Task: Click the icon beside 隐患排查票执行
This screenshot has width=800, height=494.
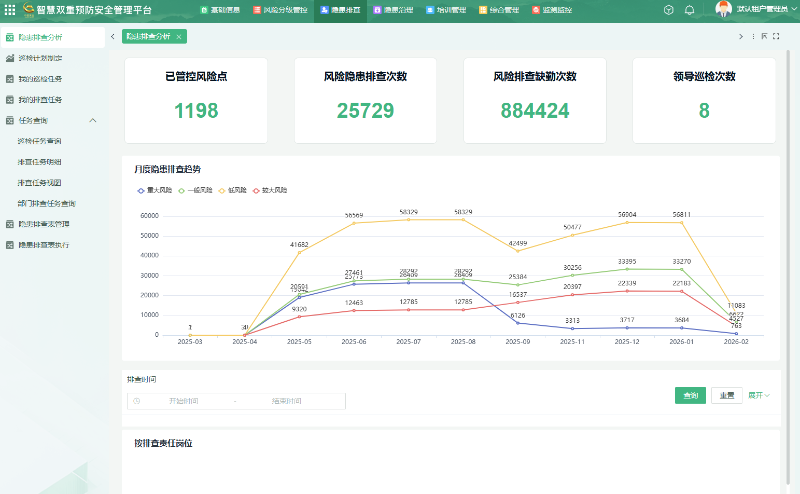Action: [x=10, y=245]
